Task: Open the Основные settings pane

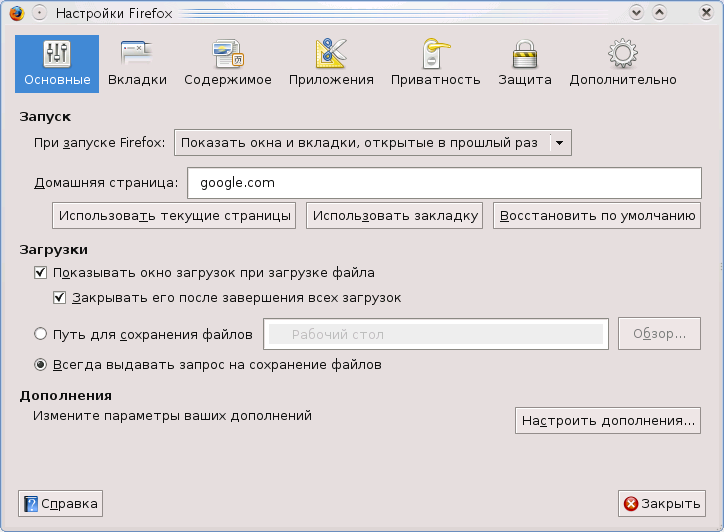Action: click(57, 64)
